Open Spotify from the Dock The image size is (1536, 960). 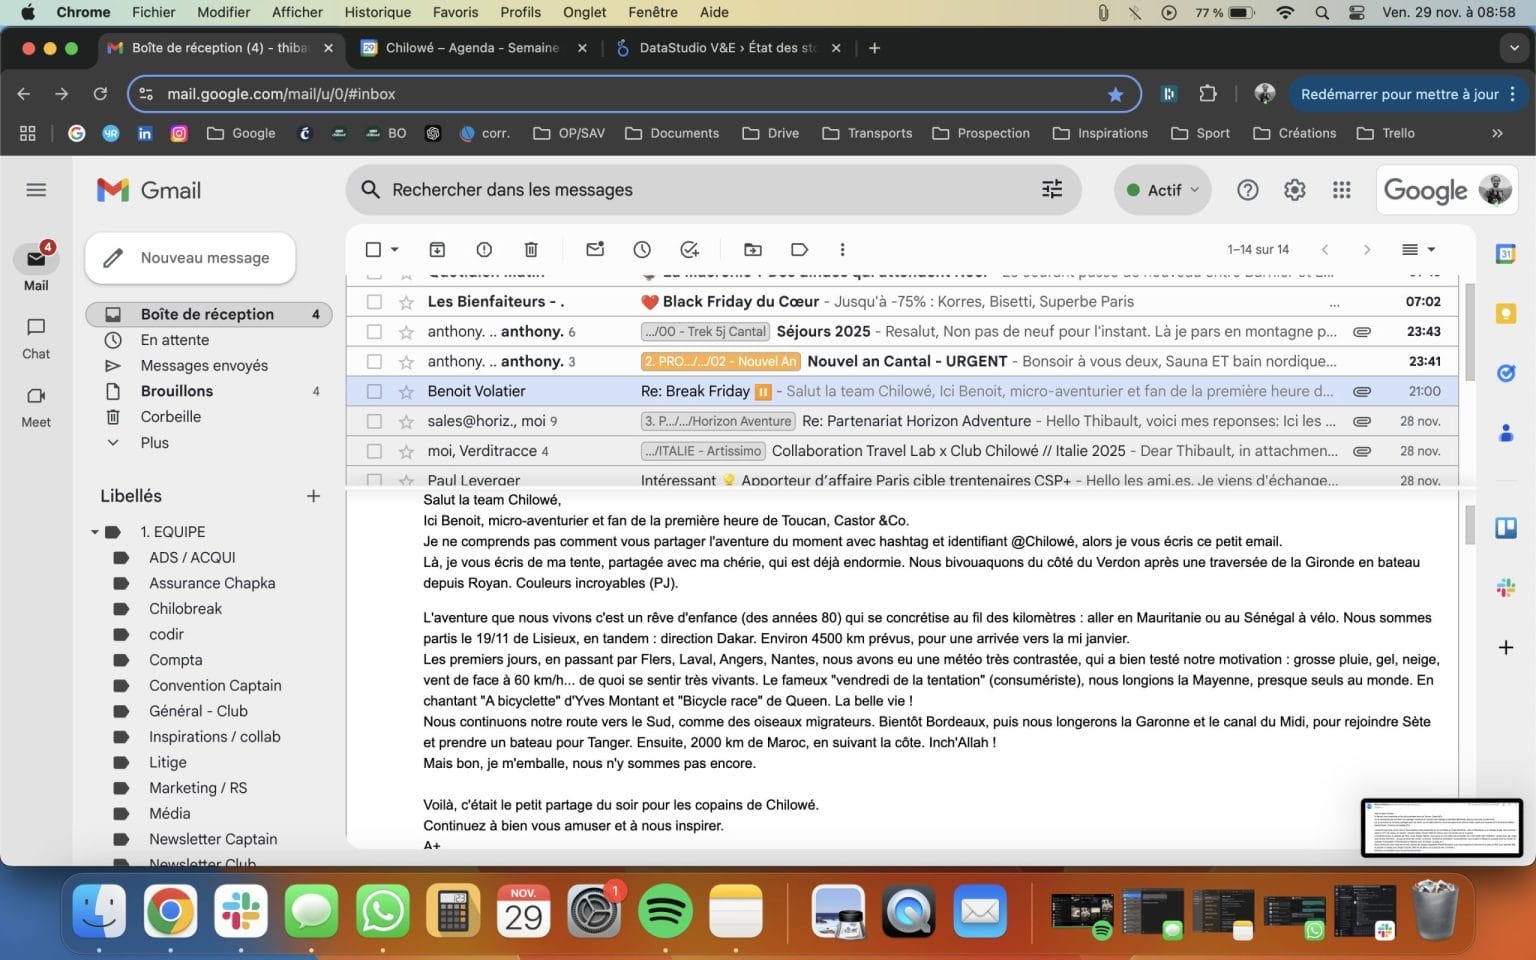[665, 911]
